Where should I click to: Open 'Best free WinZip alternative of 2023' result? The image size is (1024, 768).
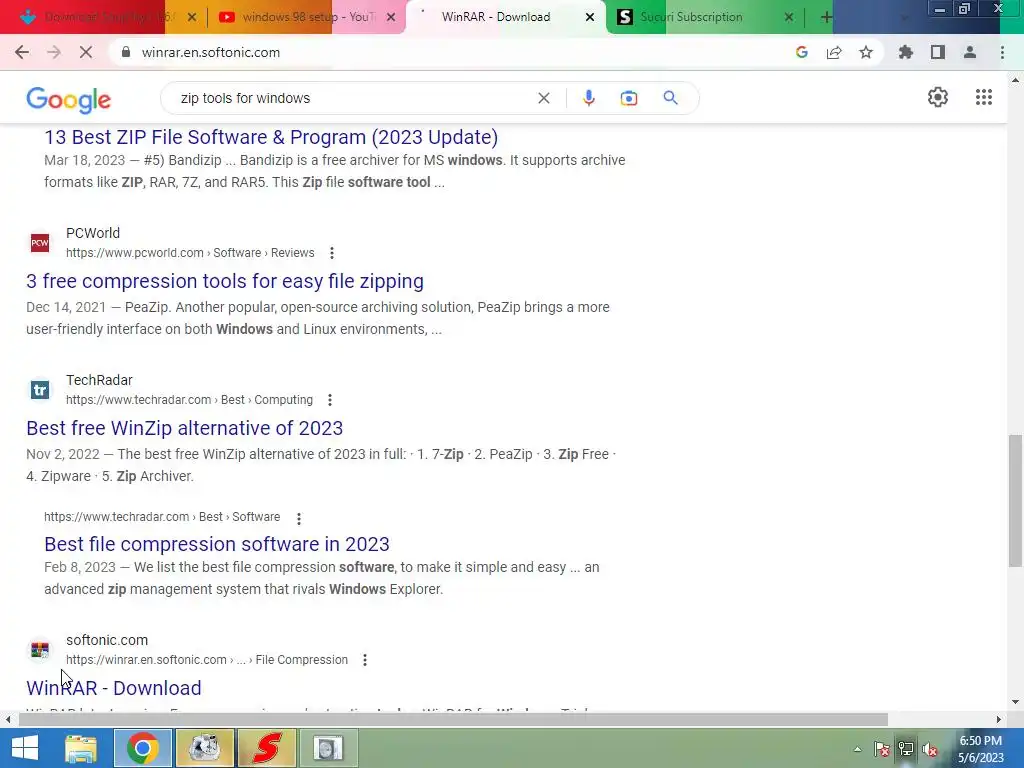pyautogui.click(x=184, y=428)
